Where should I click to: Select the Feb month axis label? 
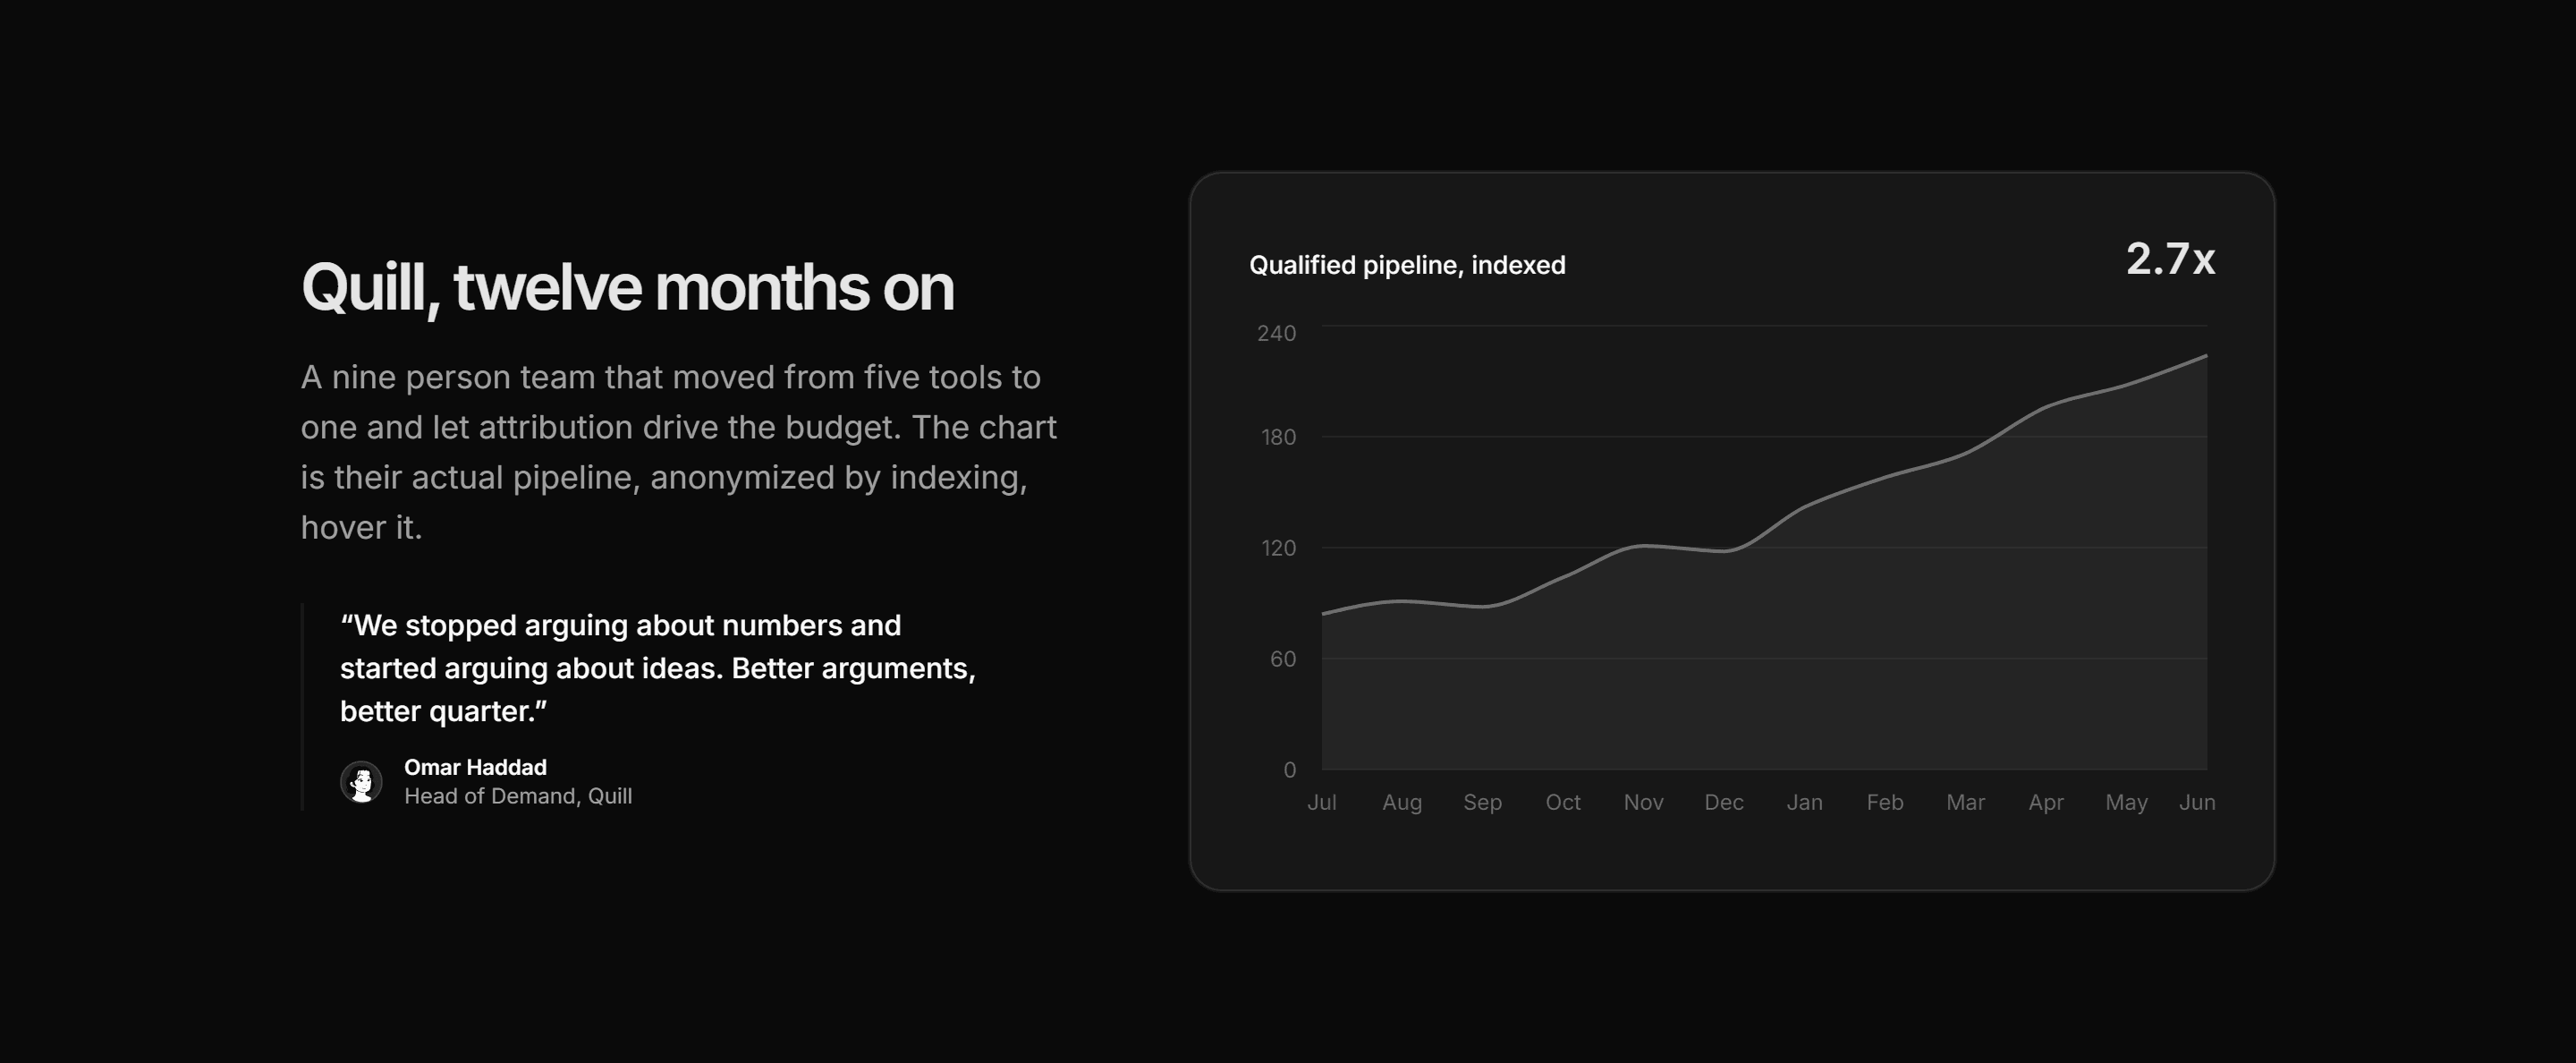click(x=1884, y=802)
